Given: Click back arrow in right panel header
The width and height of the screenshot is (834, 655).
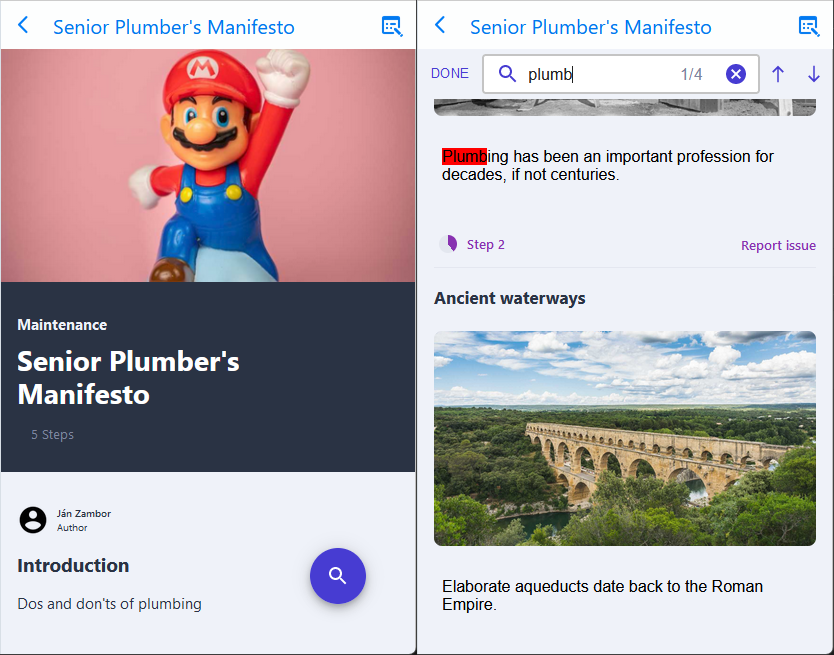Looking at the screenshot, I should (440, 26).
